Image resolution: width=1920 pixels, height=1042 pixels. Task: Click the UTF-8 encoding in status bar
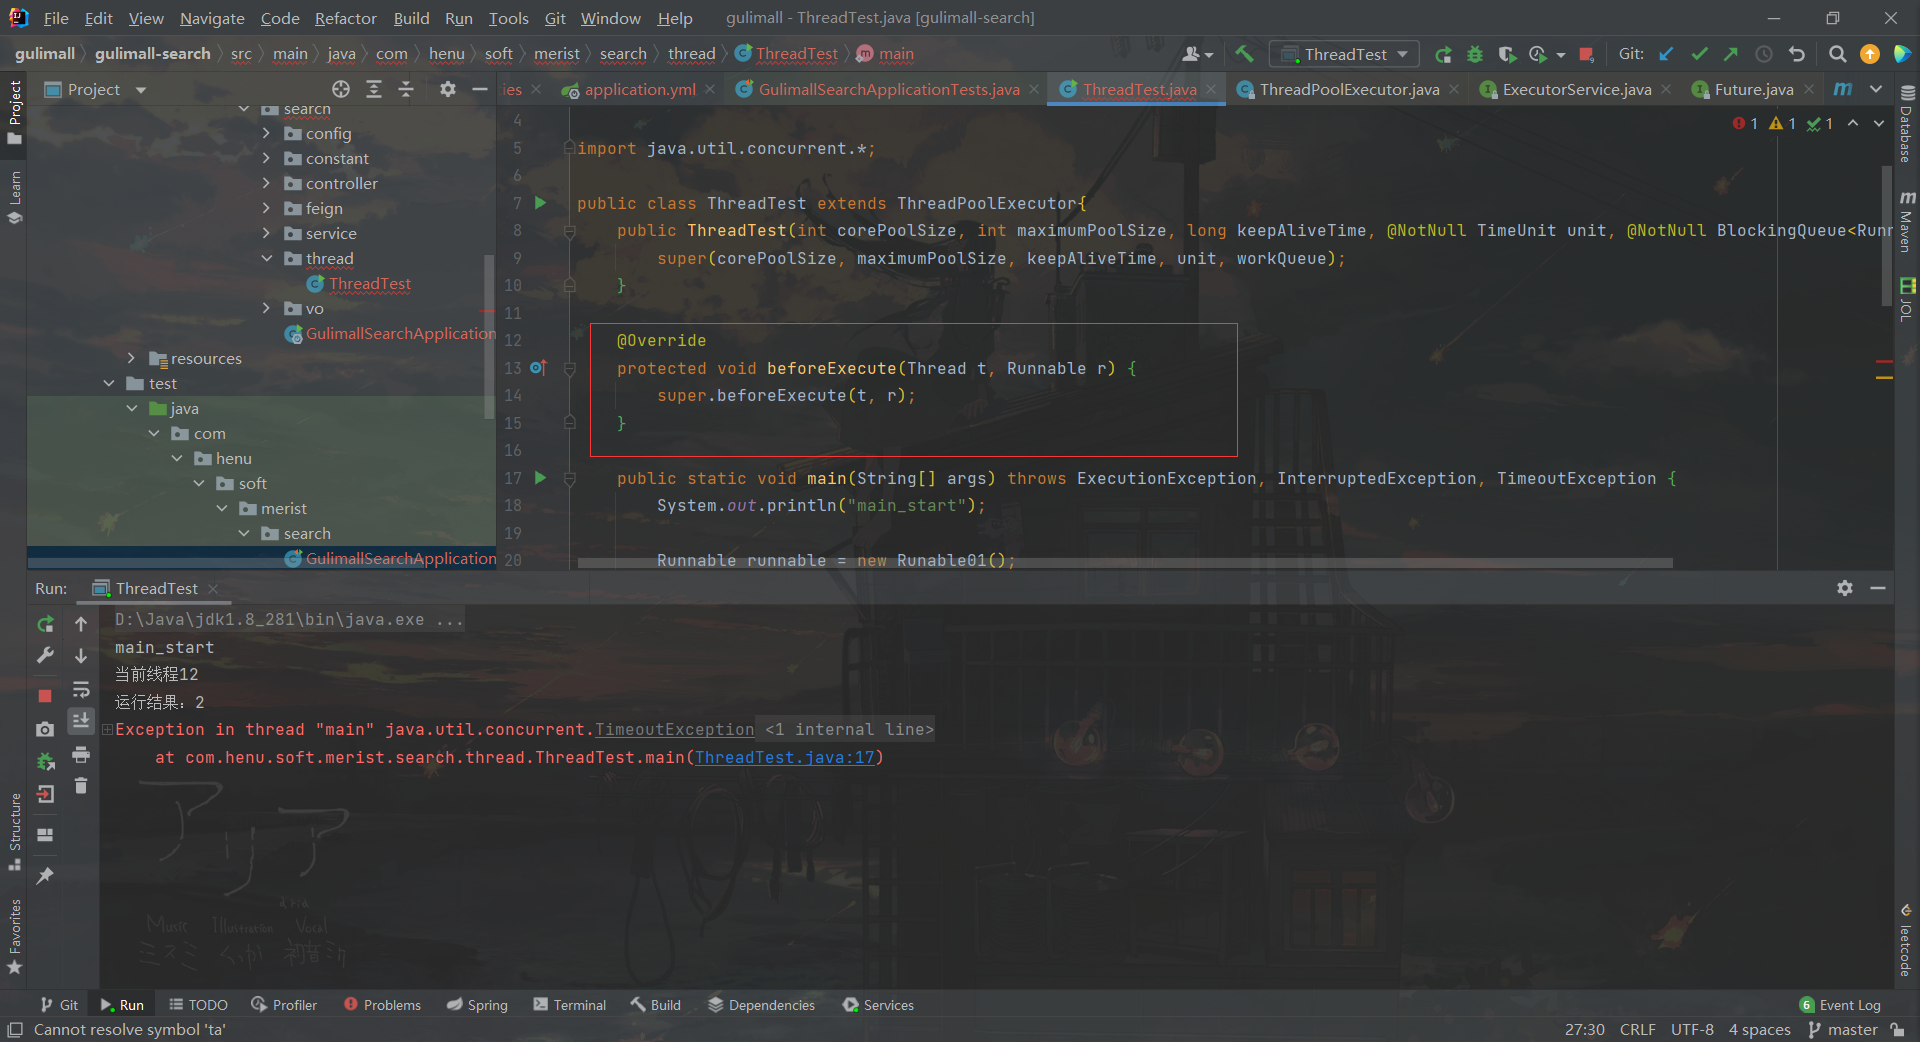pyautogui.click(x=1692, y=1030)
